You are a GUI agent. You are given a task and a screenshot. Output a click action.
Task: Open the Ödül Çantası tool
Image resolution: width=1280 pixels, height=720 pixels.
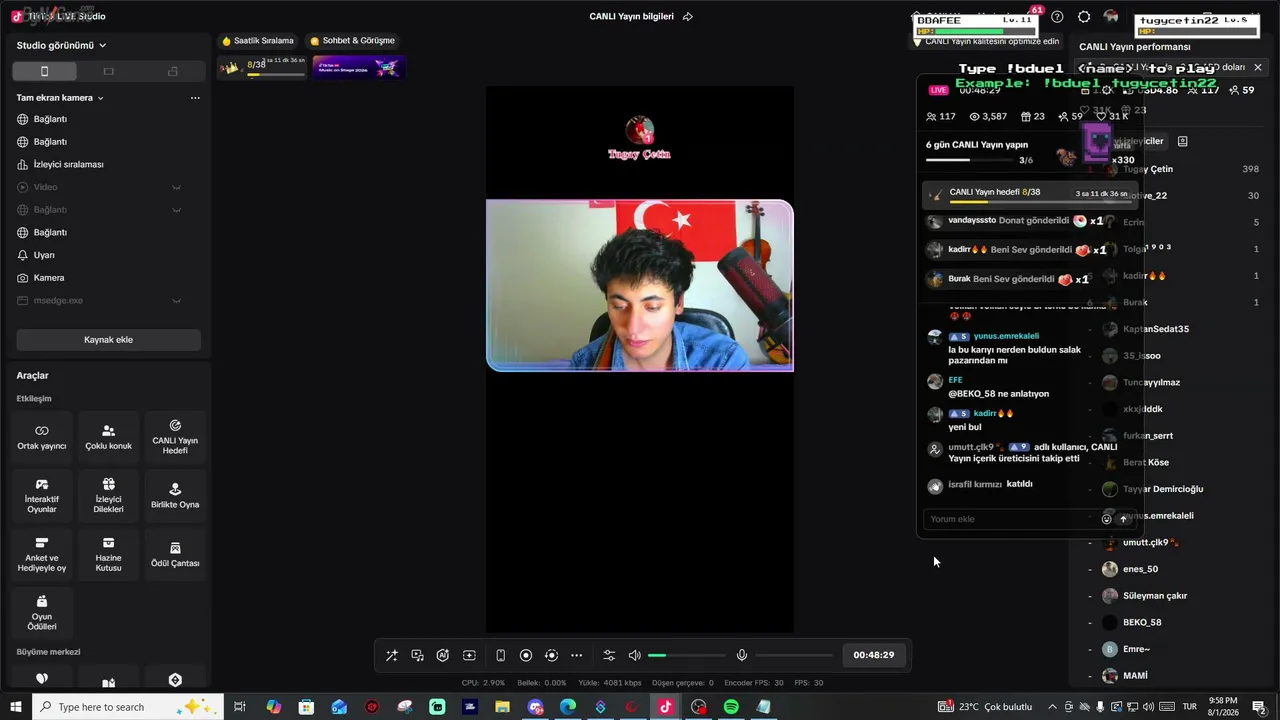175,555
